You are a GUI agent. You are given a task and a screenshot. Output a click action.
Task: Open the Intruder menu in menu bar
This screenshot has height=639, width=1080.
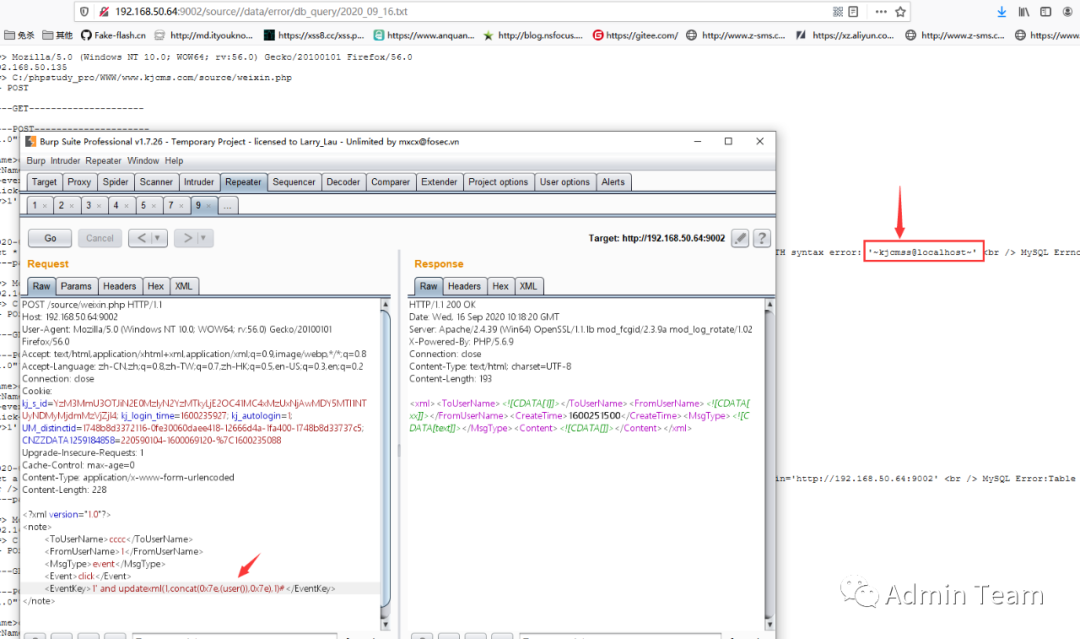coord(65,160)
